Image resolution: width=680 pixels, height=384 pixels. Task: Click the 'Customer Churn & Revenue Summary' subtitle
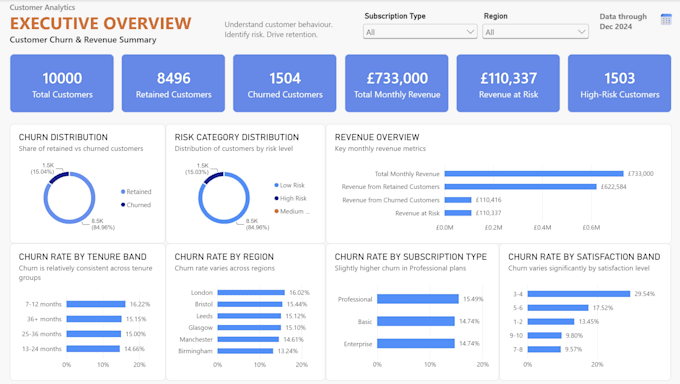[x=83, y=39]
